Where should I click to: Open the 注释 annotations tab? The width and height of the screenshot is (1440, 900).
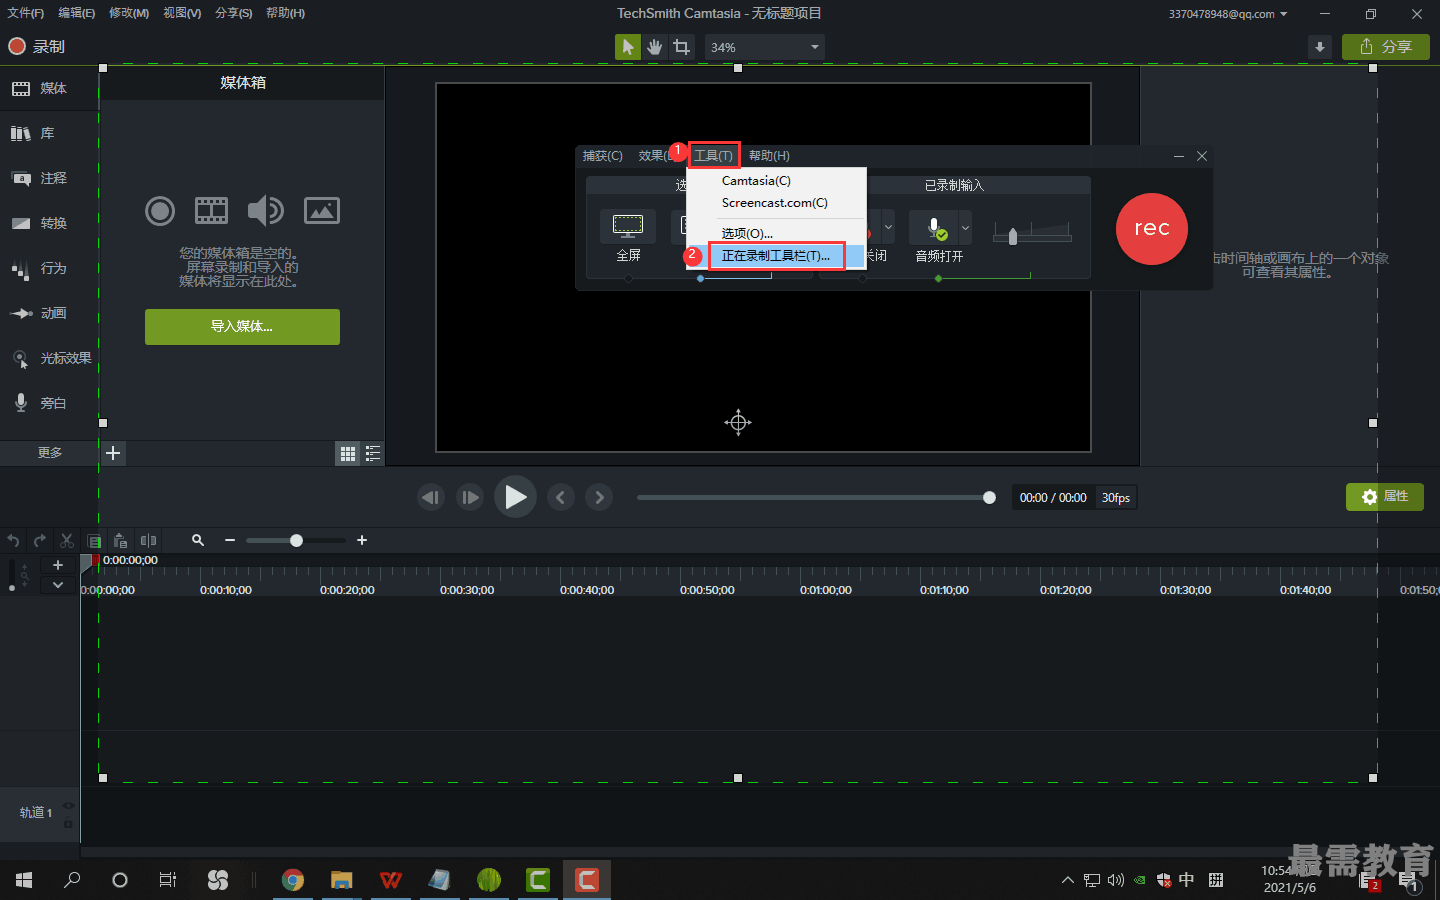click(x=49, y=178)
